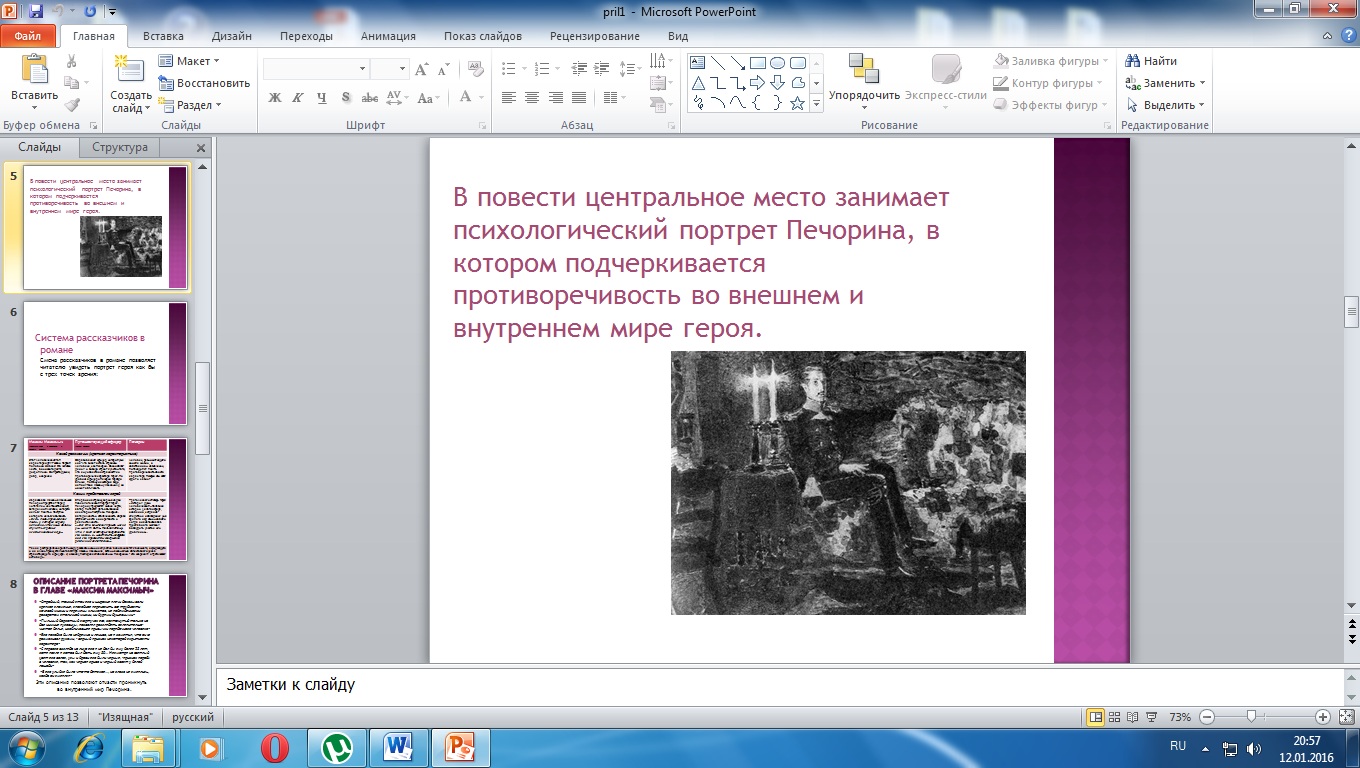Switch to the Структура outline tab
The width and height of the screenshot is (1360, 768).
120,147
